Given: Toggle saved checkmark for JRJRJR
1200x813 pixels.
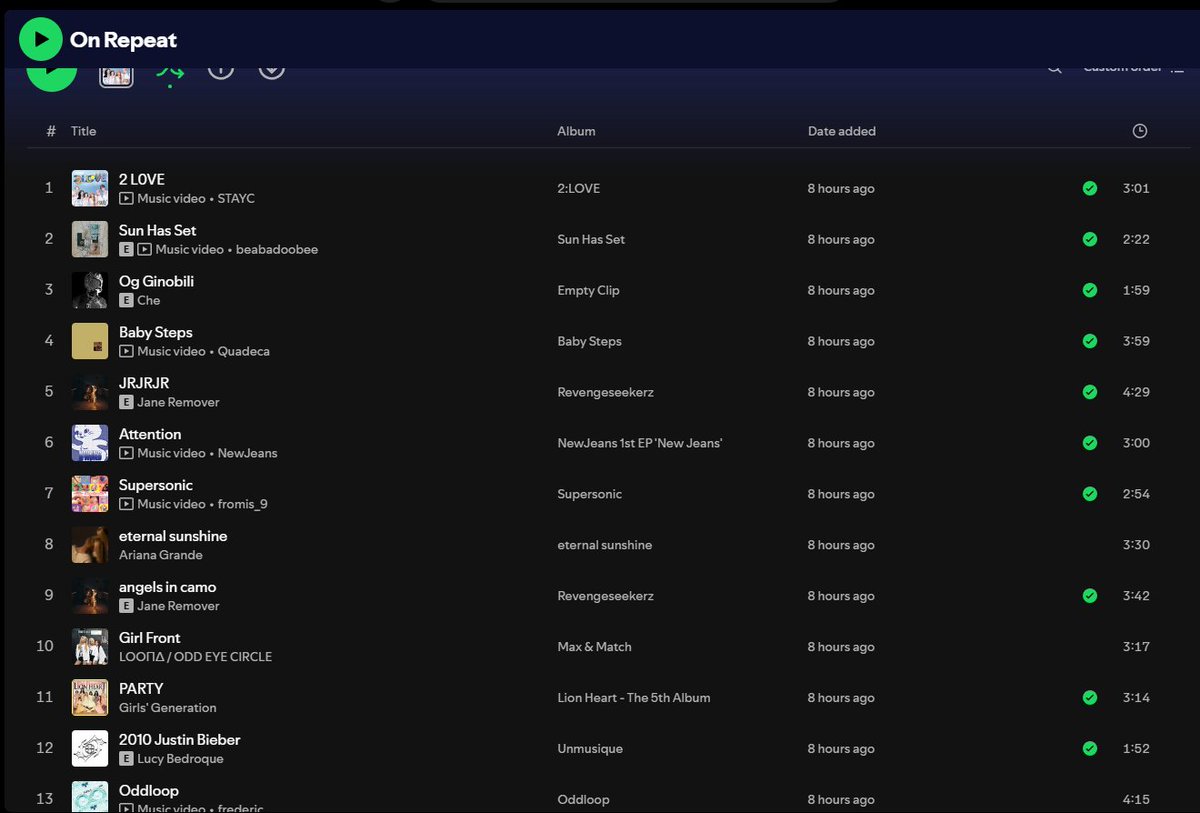Looking at the screenshot, I should click(x=1090, y=392).
